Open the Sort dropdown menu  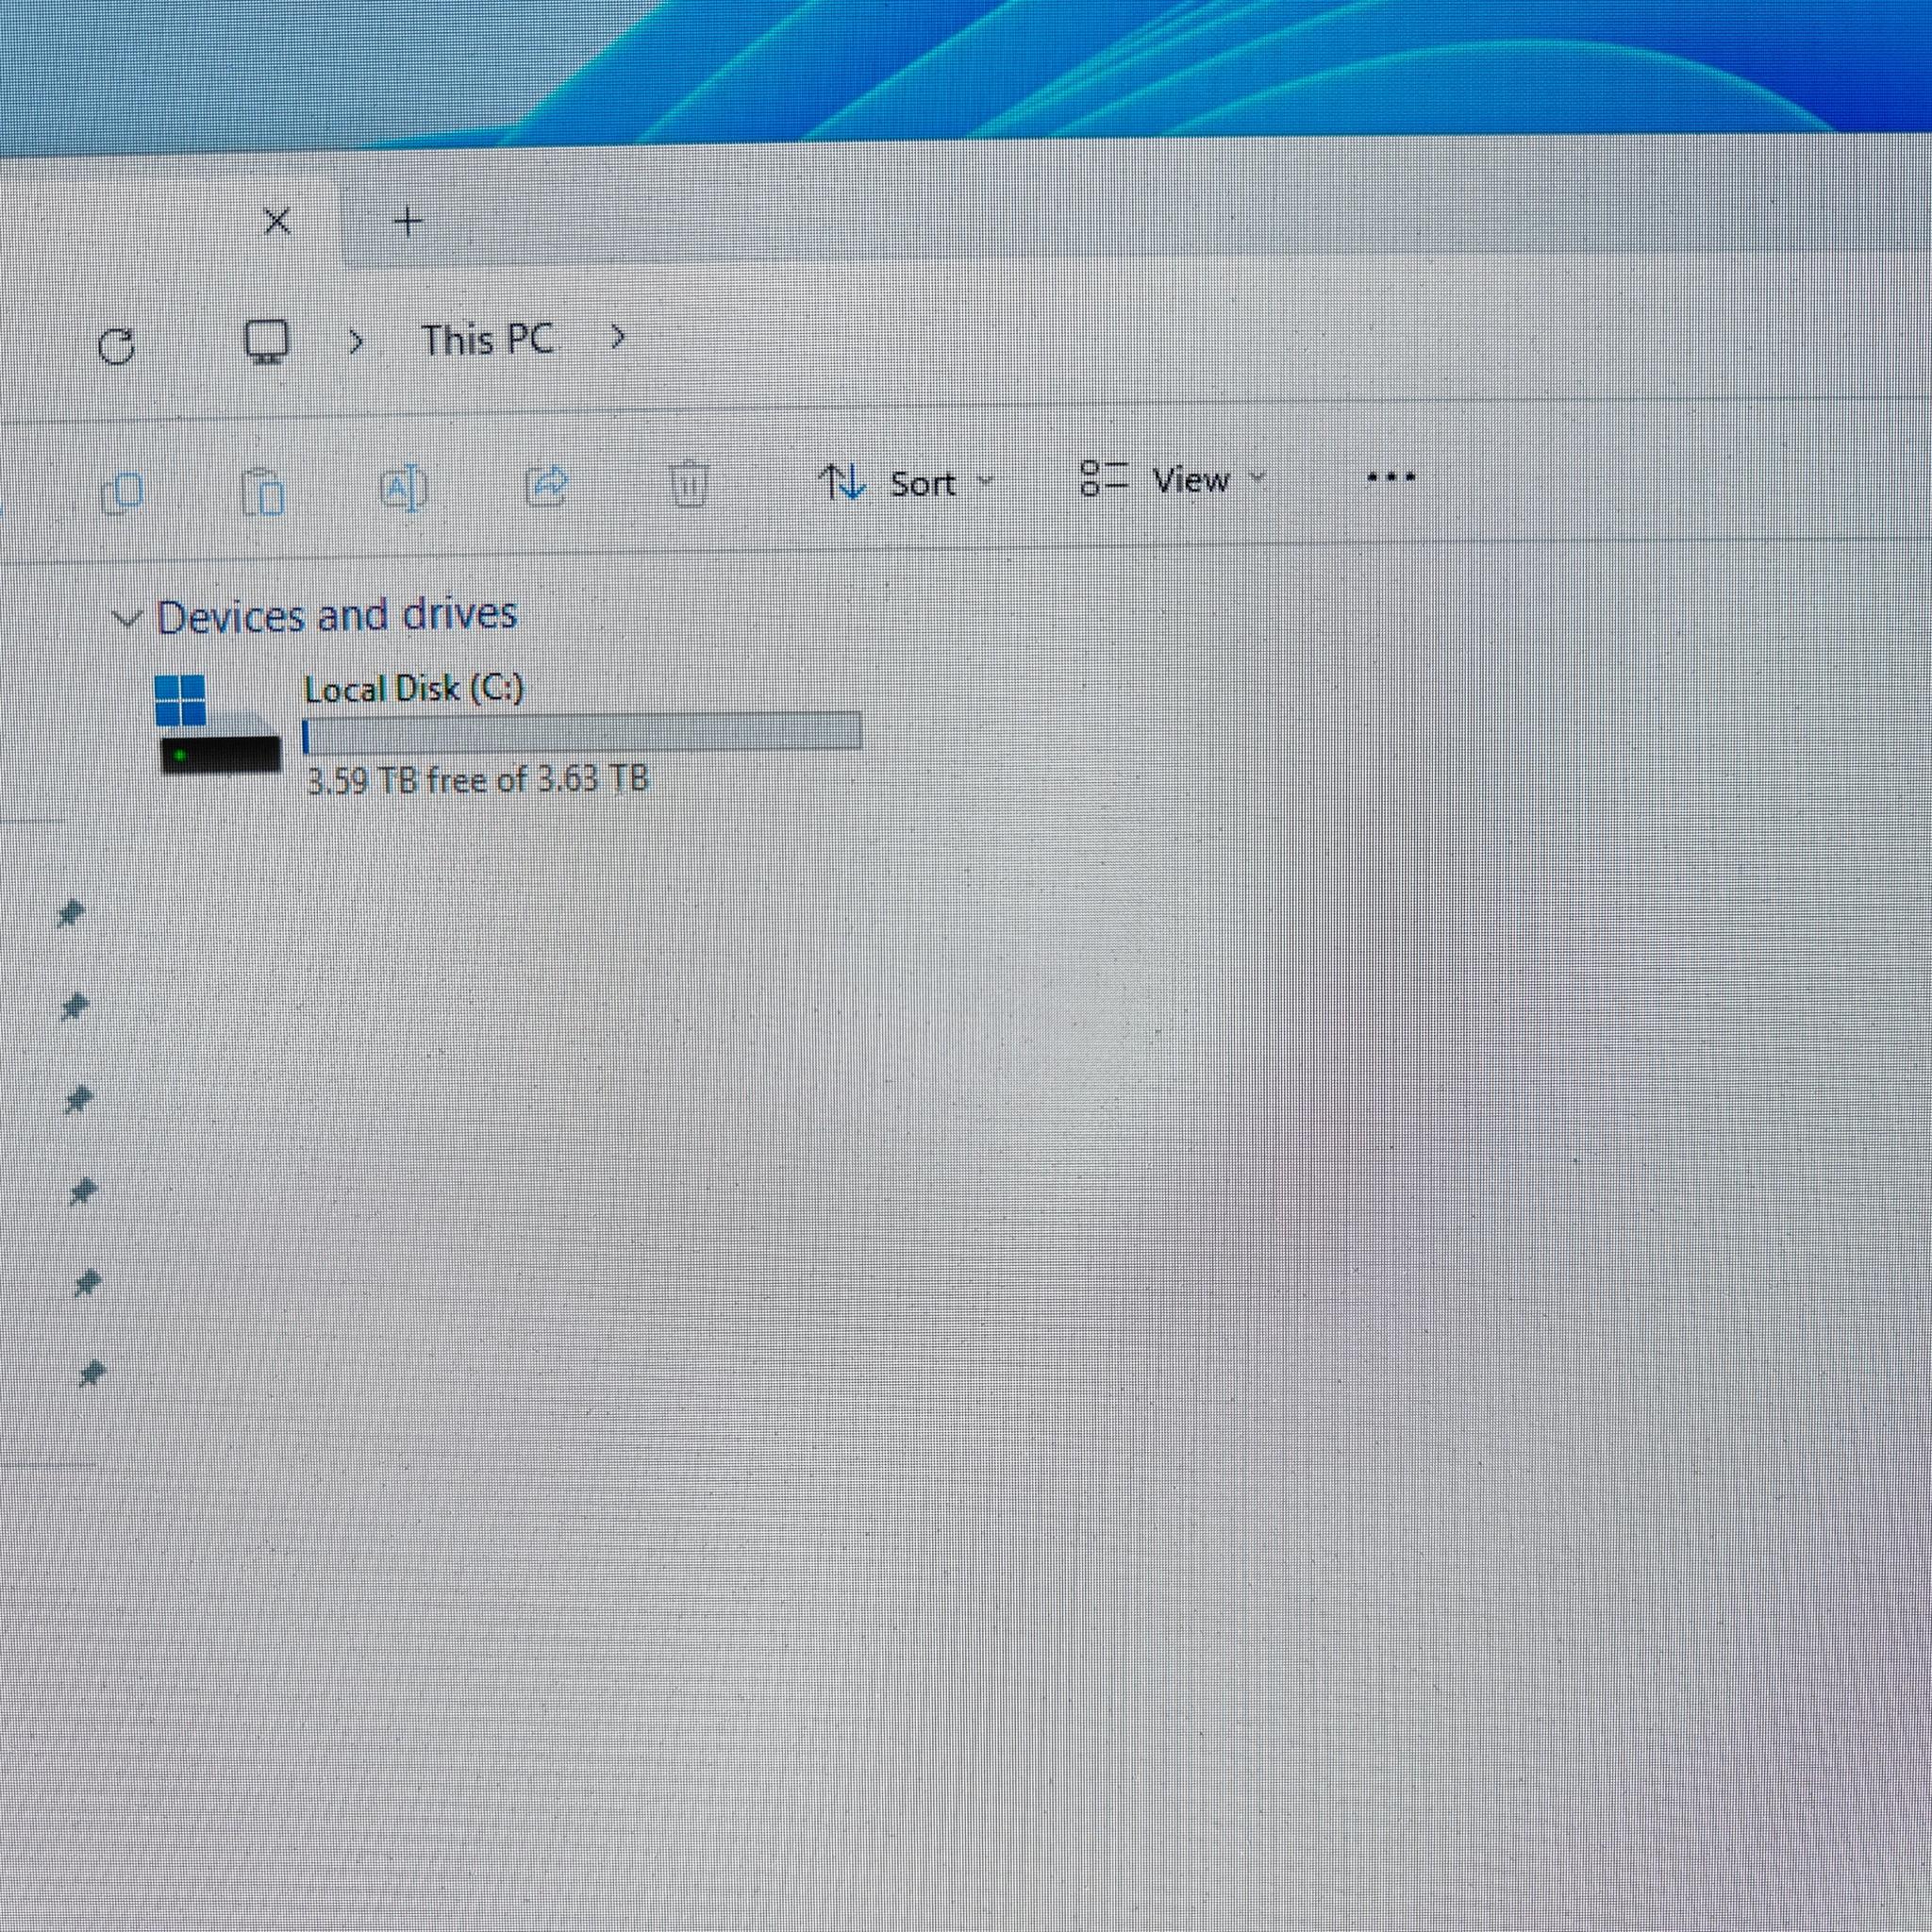click(906, 482)
